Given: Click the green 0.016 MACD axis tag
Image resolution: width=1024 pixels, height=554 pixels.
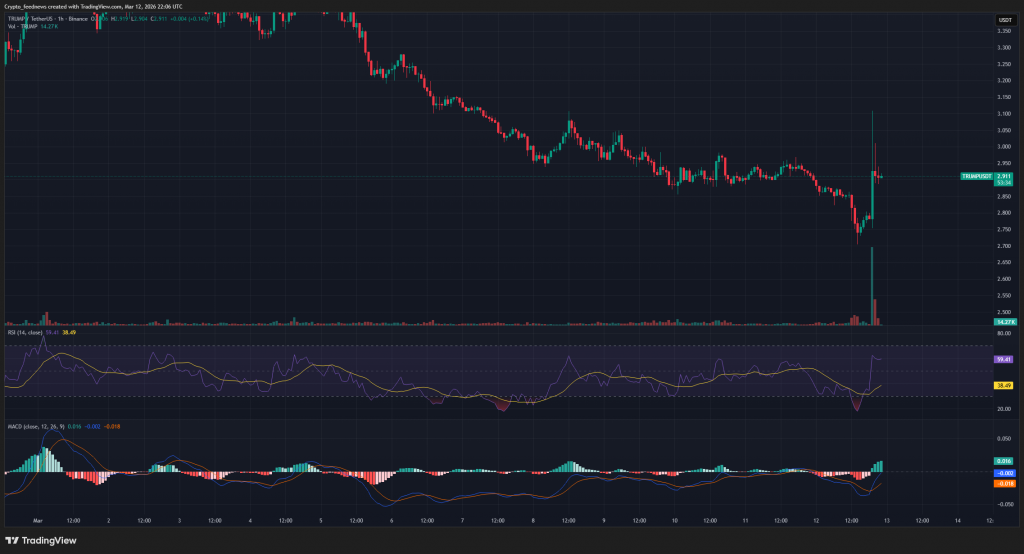Looking at the screenshot, I should (1005, 461).
